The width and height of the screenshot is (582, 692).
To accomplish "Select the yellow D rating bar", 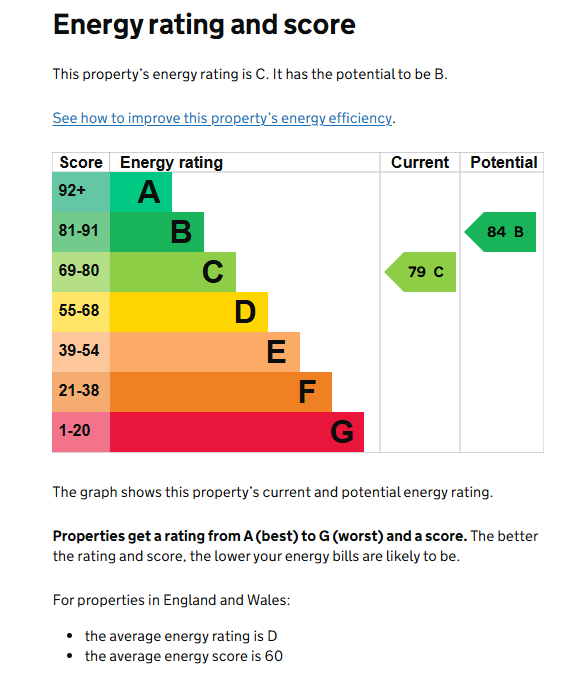I will pyautogui.click(x=189, y=312).
